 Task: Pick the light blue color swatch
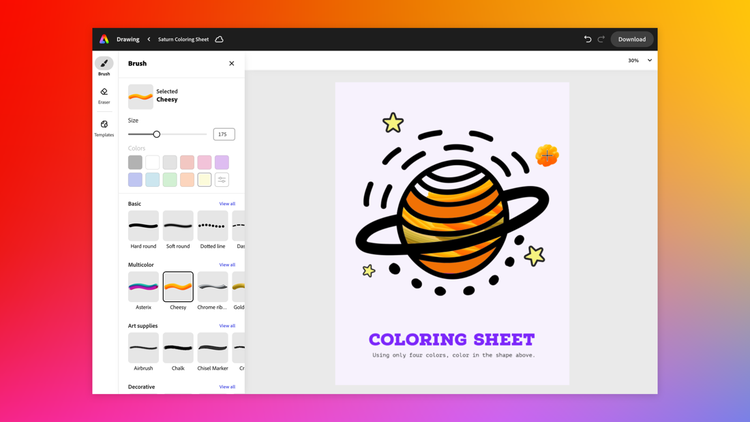(x=153, y=179)
